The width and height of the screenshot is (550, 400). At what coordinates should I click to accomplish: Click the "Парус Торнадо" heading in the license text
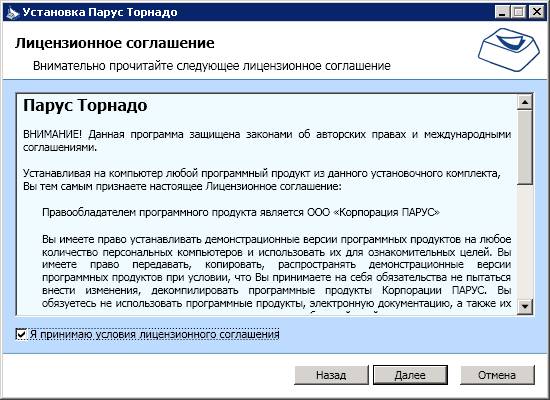85,105
